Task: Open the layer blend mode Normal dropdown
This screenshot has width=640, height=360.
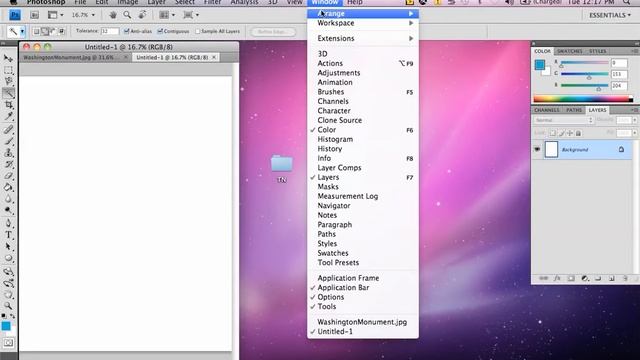Action: (x=563, y=120)
